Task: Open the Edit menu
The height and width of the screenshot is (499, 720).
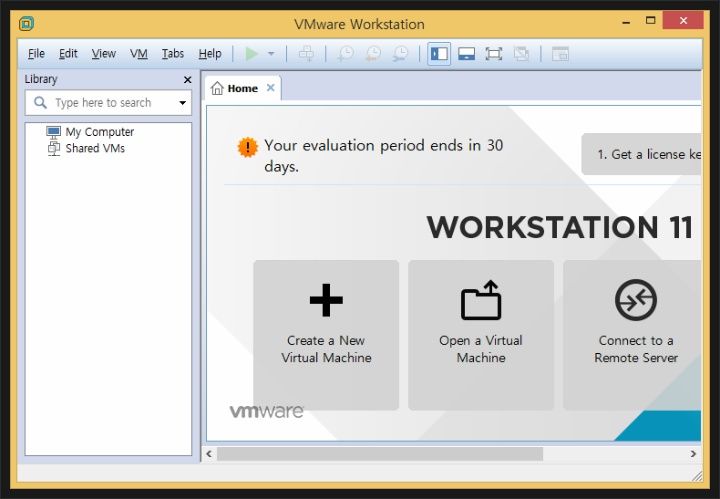Action: 68,54
